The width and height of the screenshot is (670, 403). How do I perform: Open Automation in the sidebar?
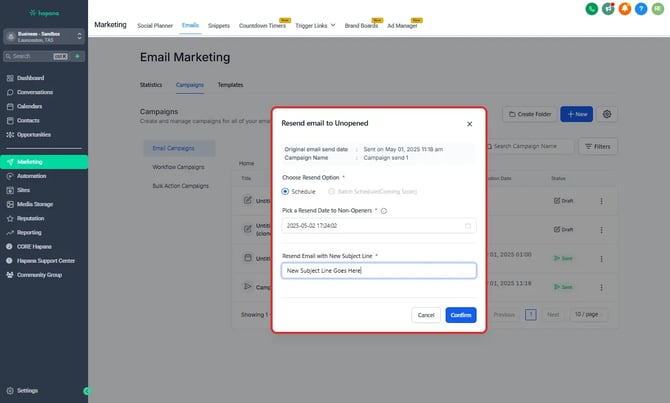(x=31, y=175)
